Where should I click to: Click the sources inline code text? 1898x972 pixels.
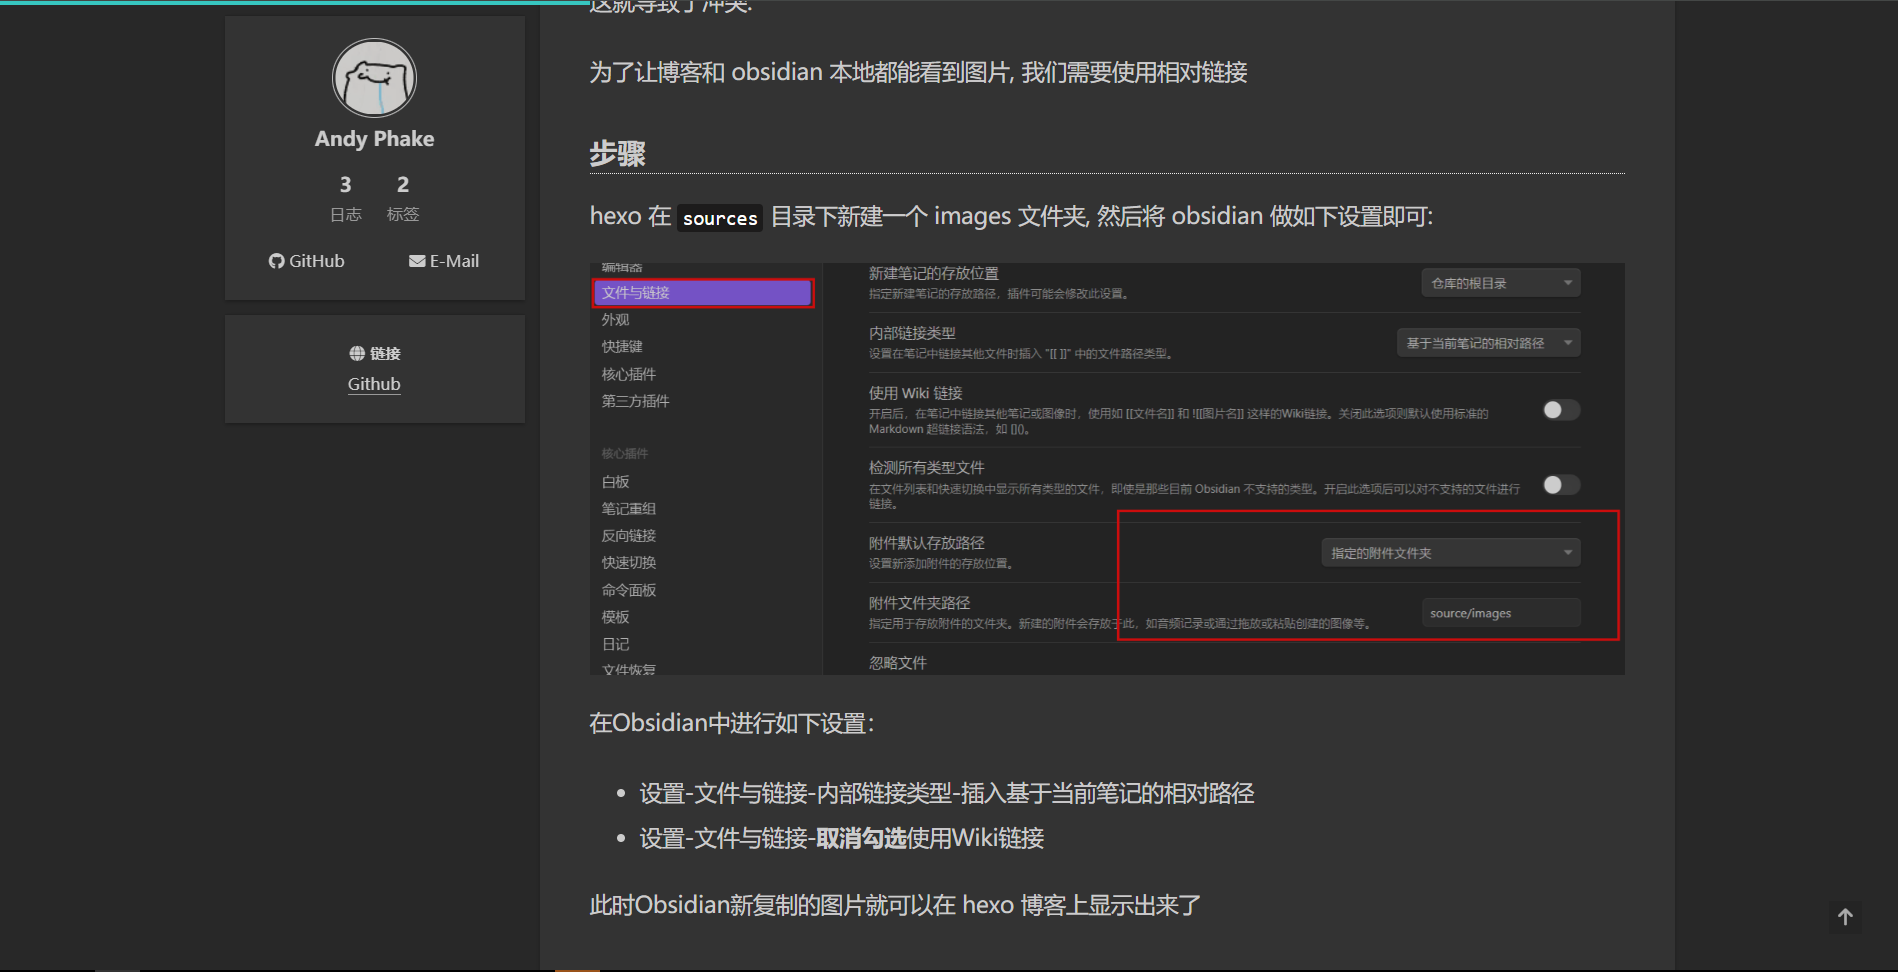[x=720, y=218]
